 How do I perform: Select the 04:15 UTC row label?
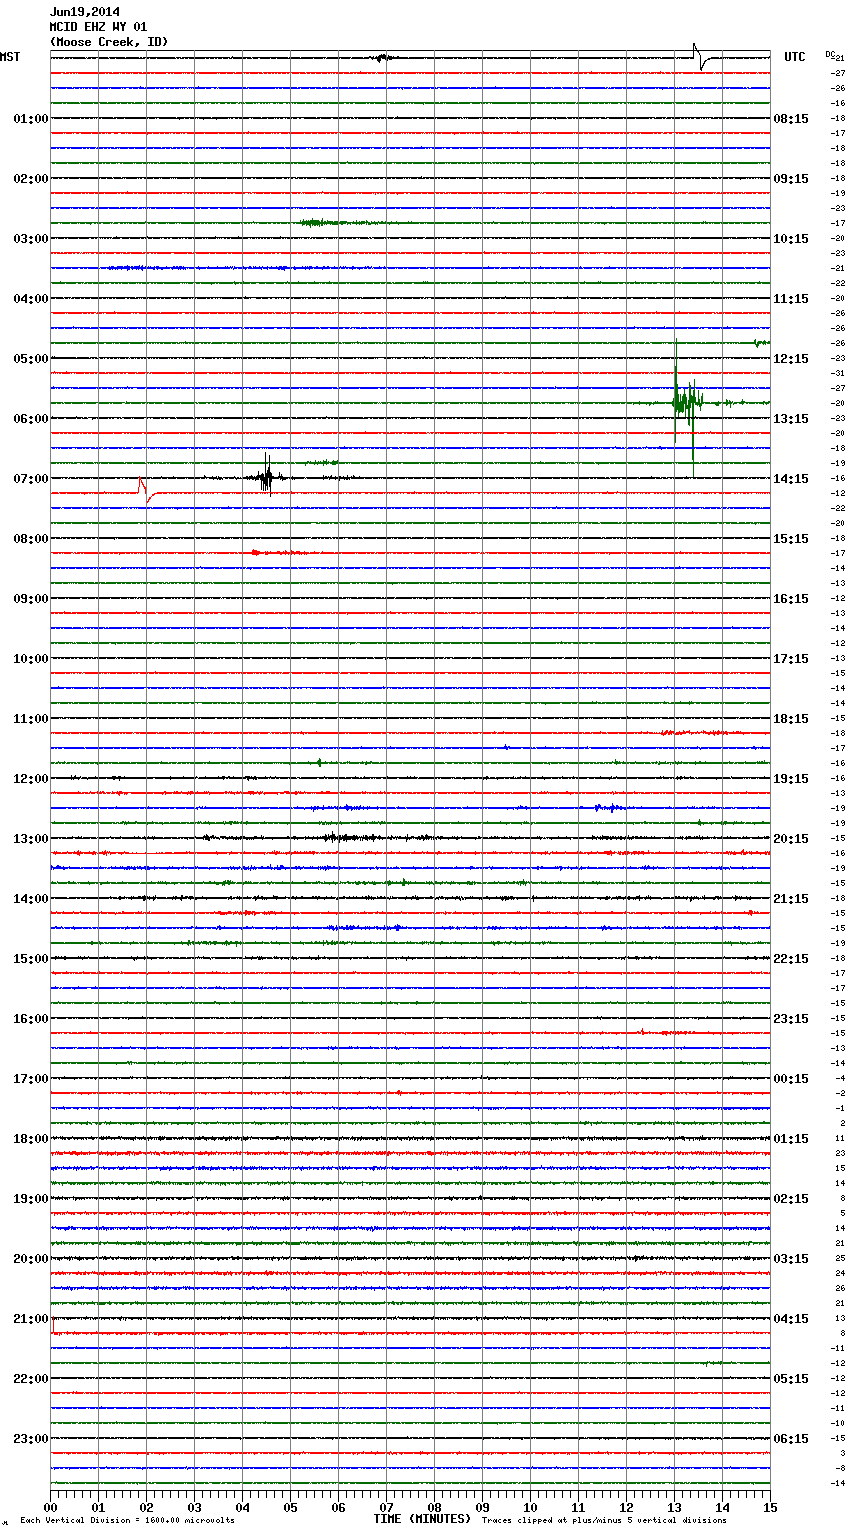coord(791,1319)
